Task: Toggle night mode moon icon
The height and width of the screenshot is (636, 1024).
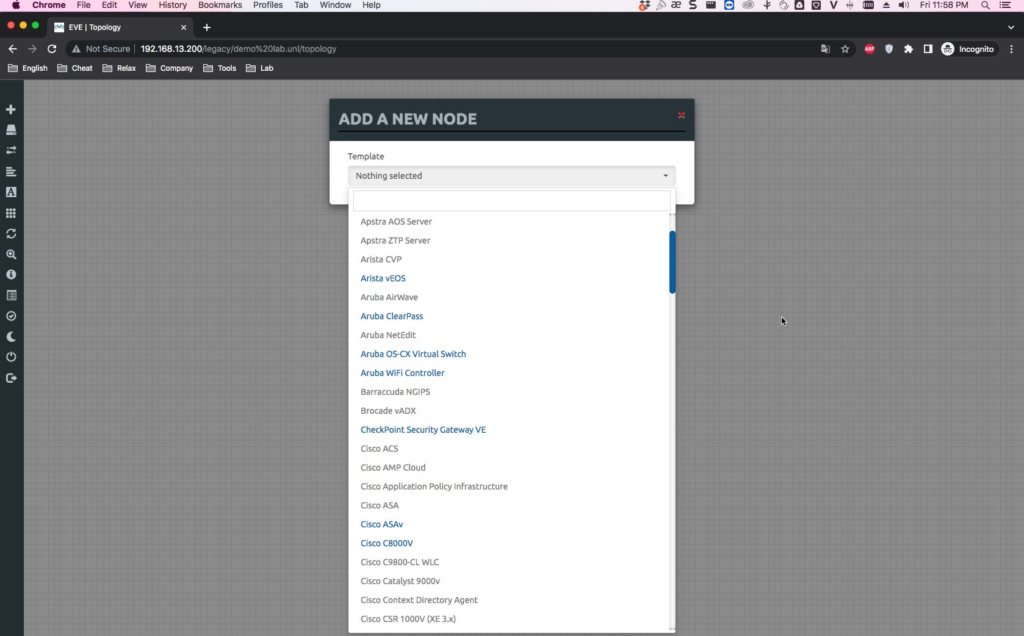Action: pyautogui.click(x=11, y=337)
